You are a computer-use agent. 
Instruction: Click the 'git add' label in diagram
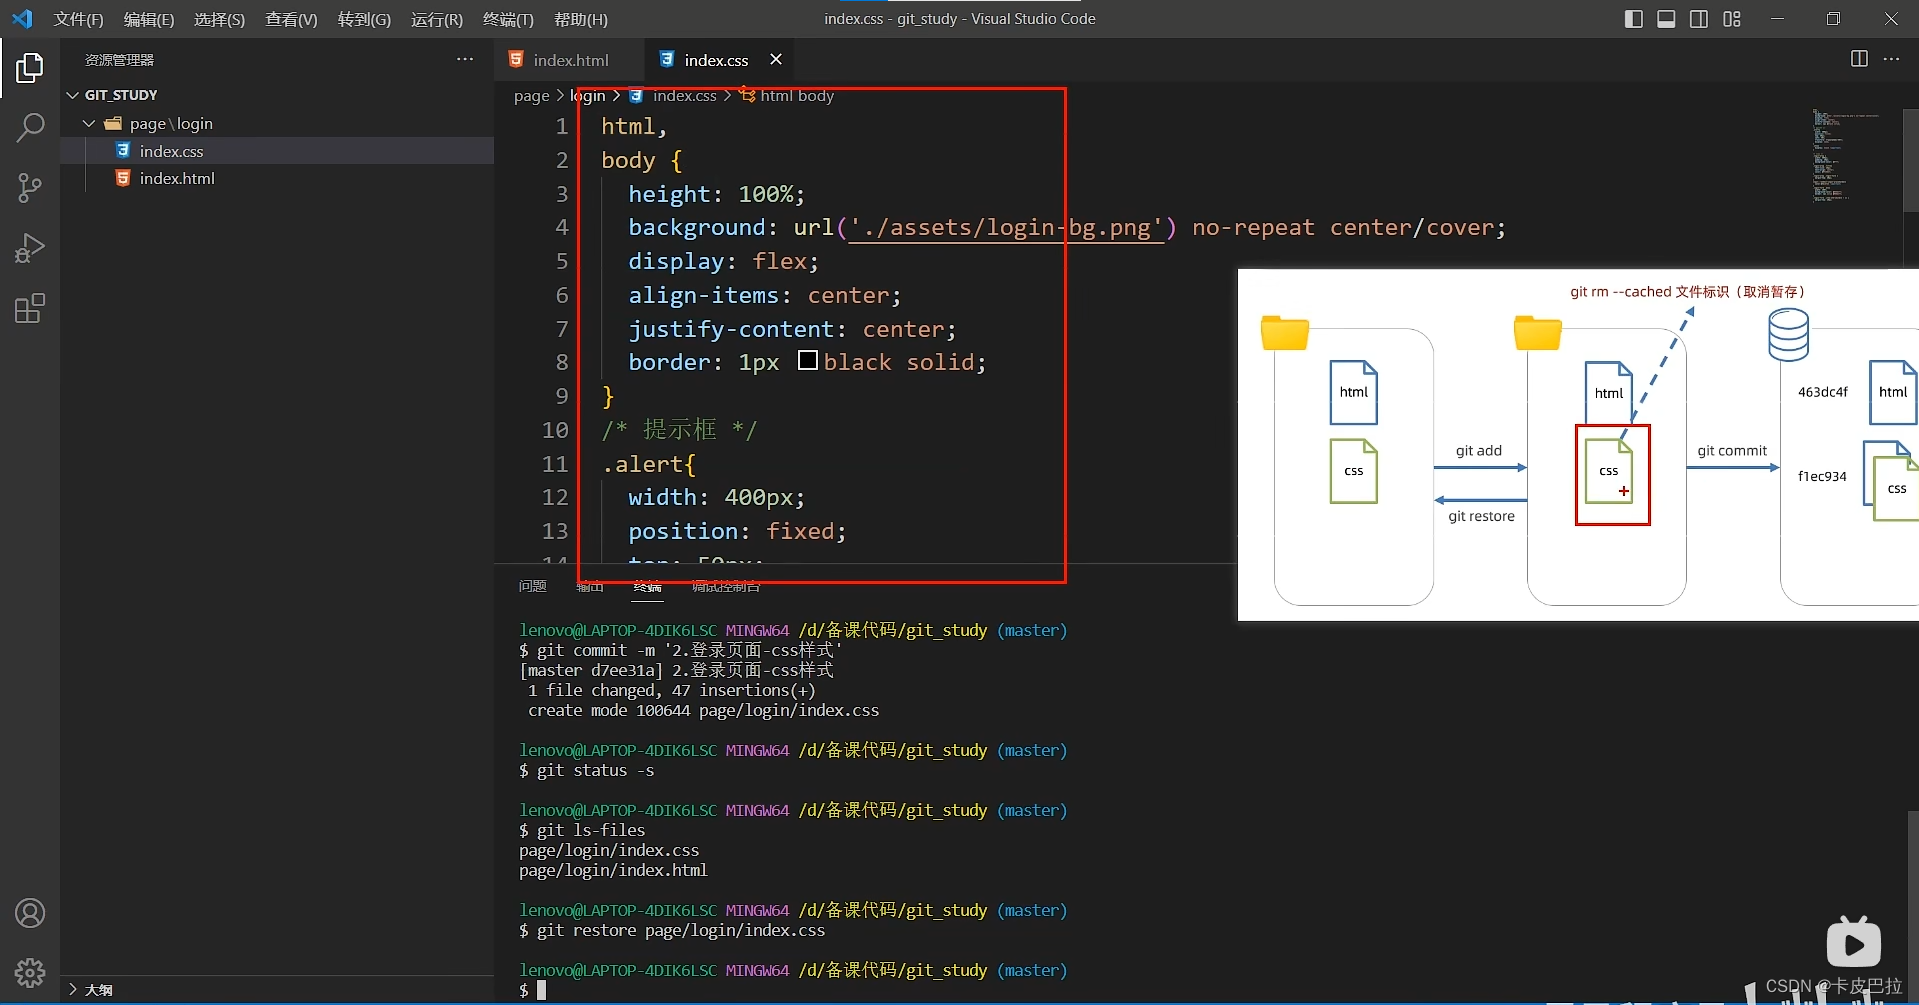(1479, 451)
